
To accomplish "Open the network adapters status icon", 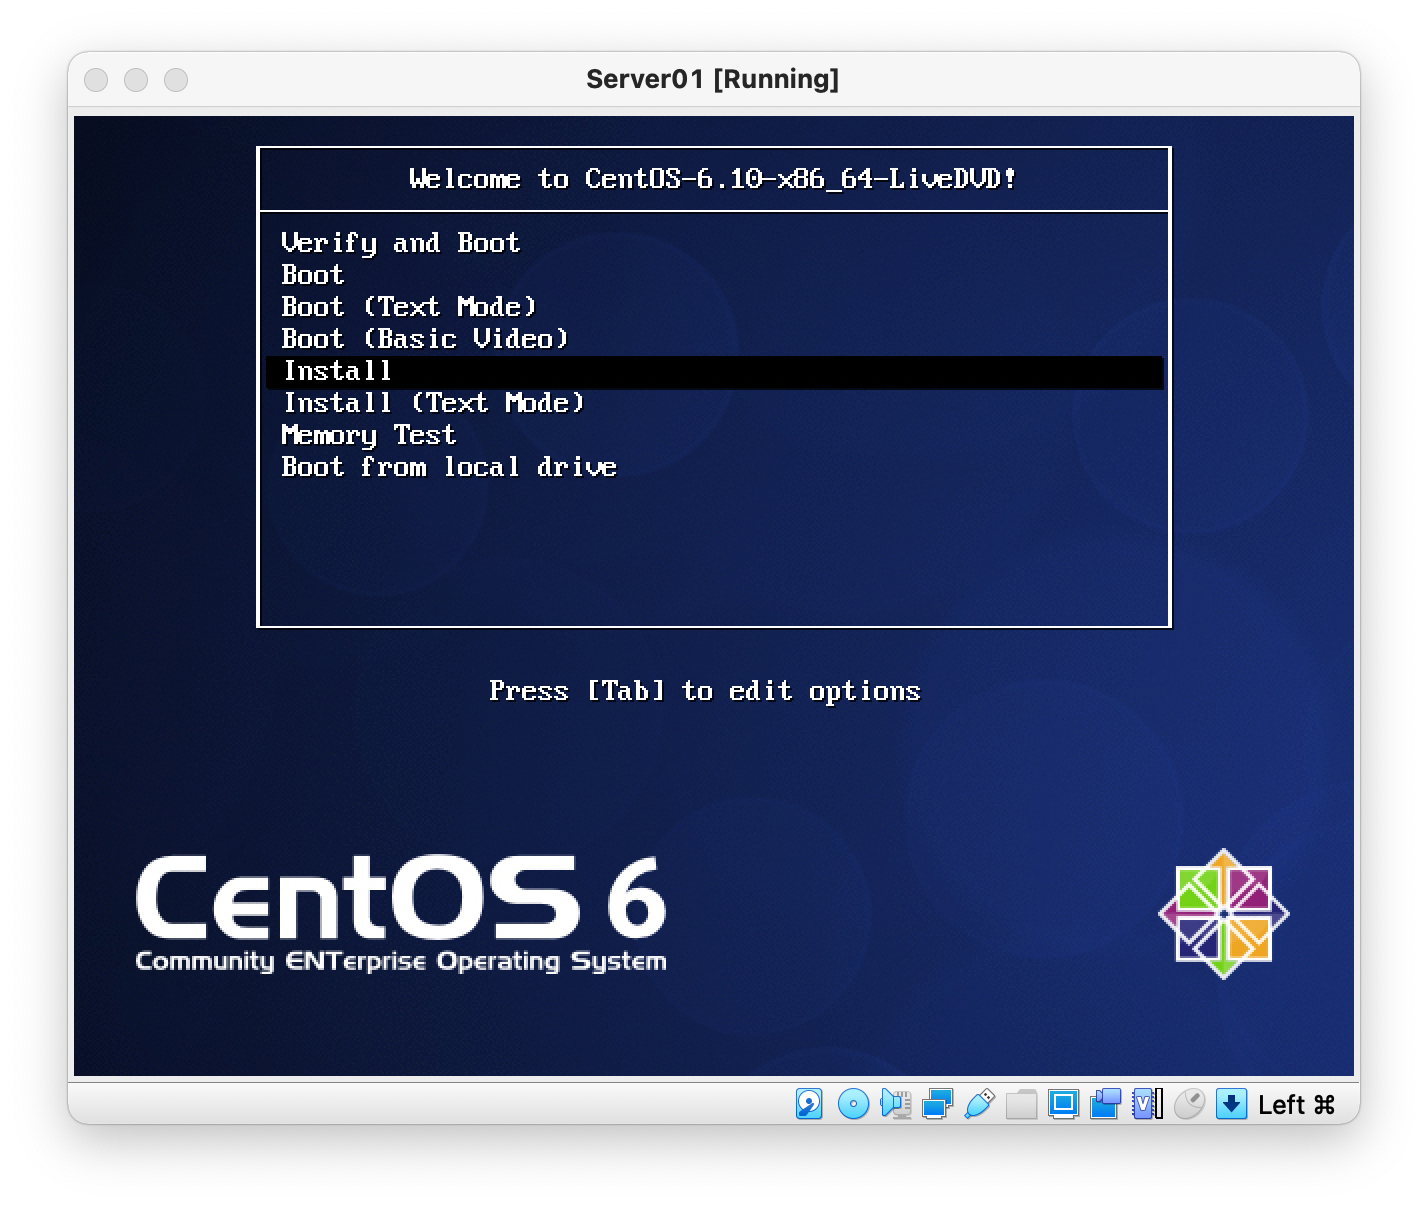I will point(937,1104).
